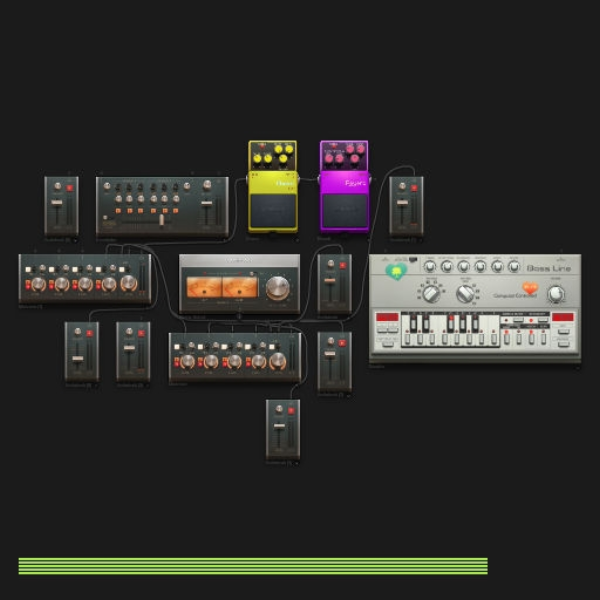Click the orange heart icon on Bassline
Screen dimensions: 600x600
click(x=530, y=287)
